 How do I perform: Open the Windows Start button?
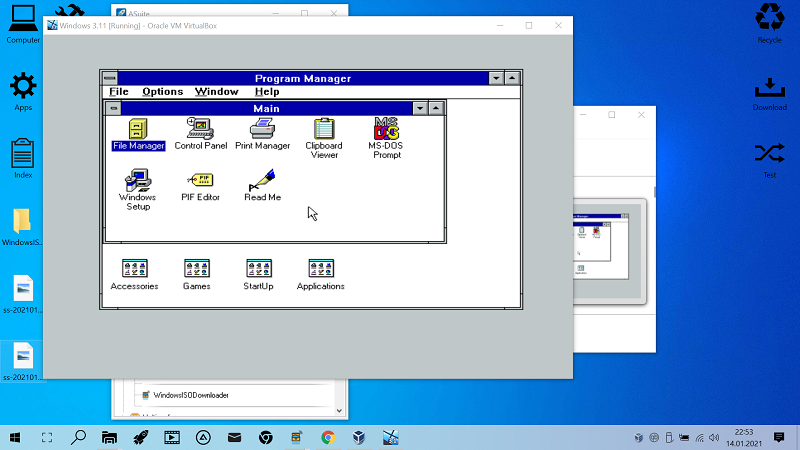point(15,437)
